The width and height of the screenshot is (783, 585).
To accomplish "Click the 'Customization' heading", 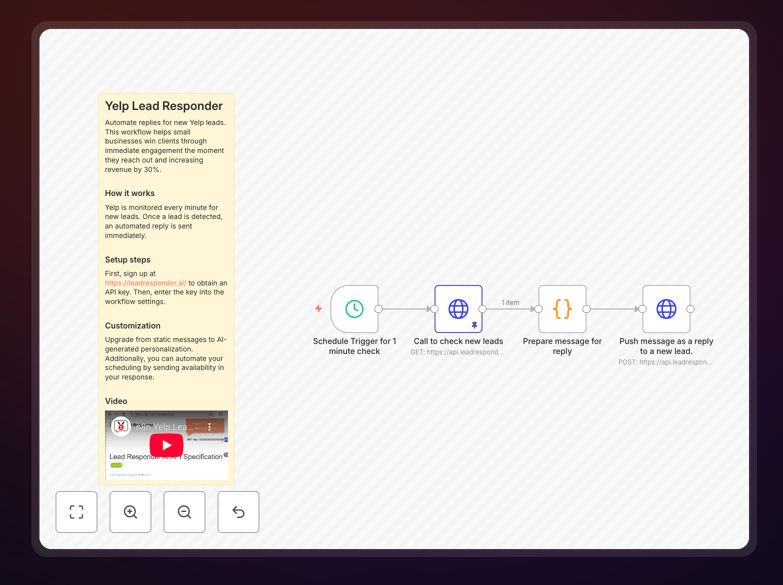I will tap(133, 325).
